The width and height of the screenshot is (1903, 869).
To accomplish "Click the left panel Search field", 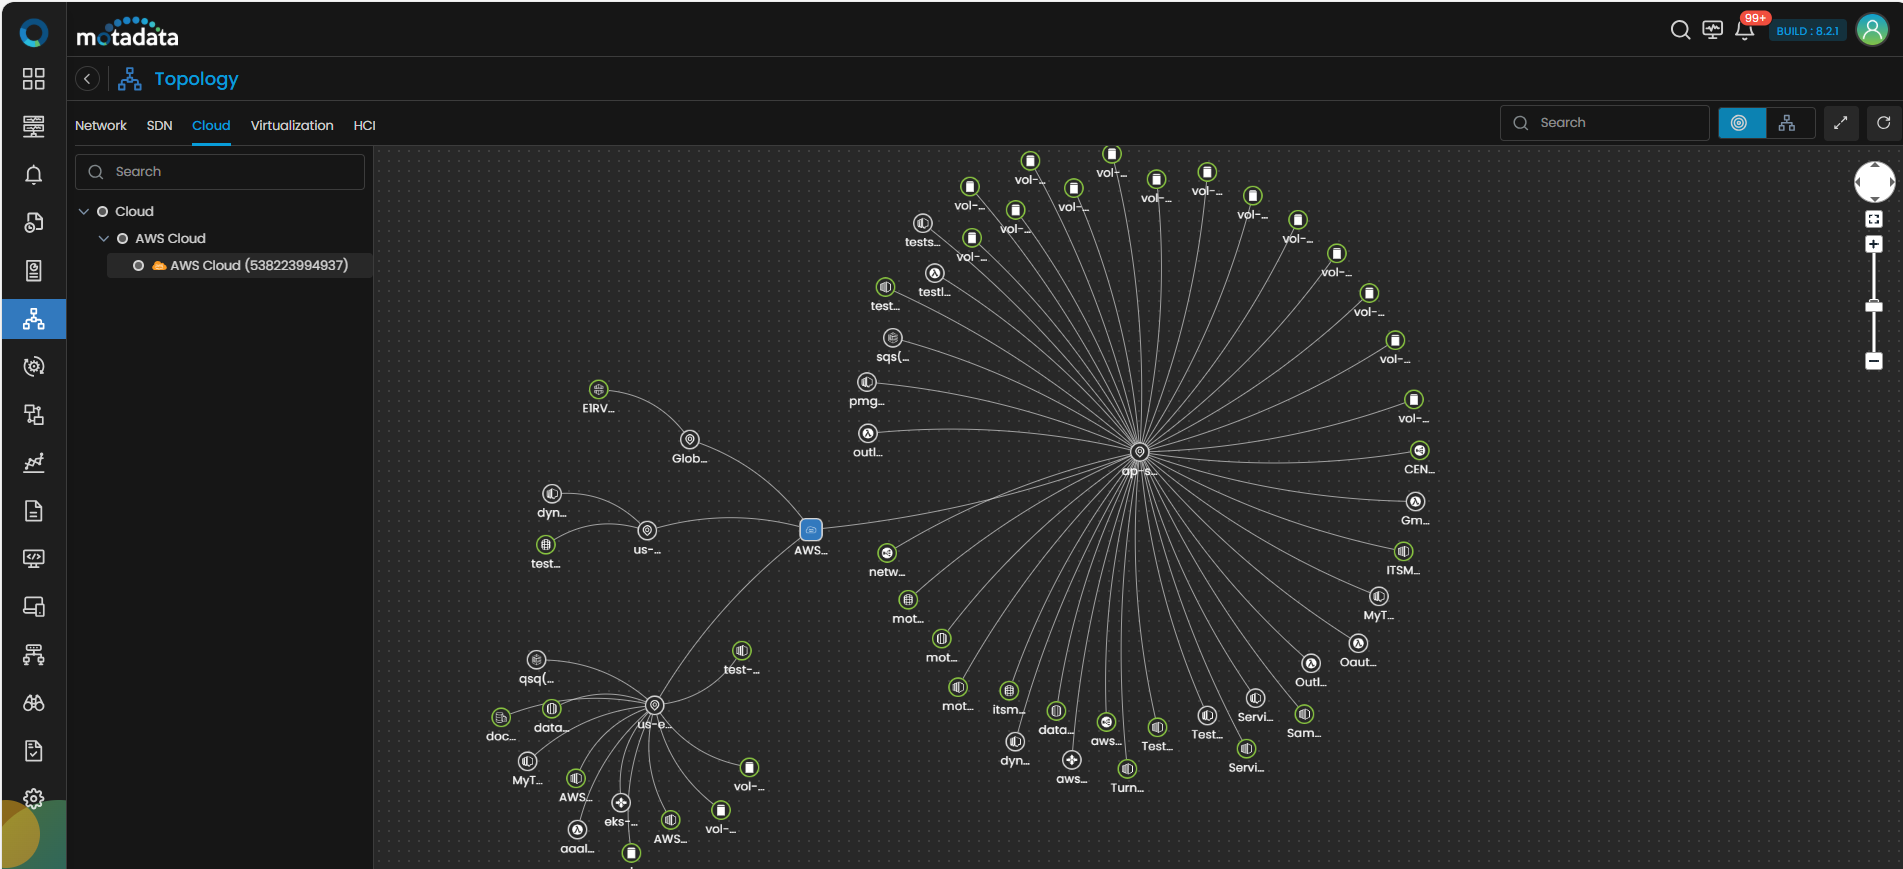I will pyautogui.click(x=220, y=172).
